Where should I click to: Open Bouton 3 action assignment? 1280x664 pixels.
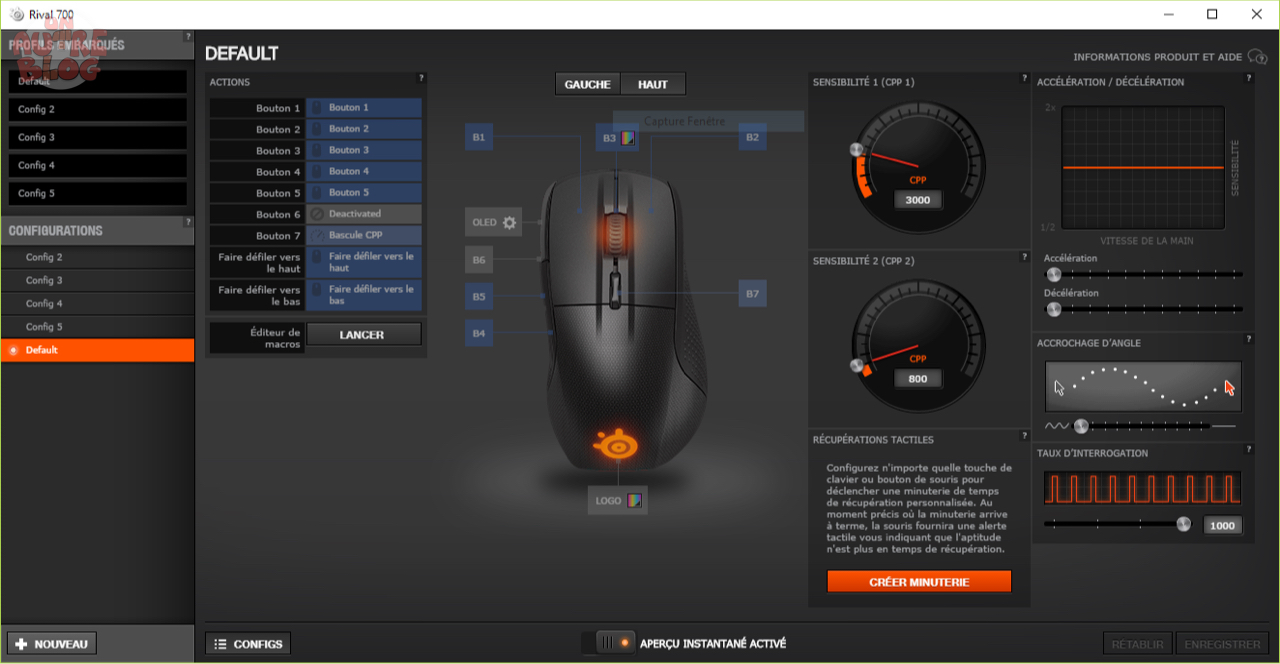click(364, 150)
